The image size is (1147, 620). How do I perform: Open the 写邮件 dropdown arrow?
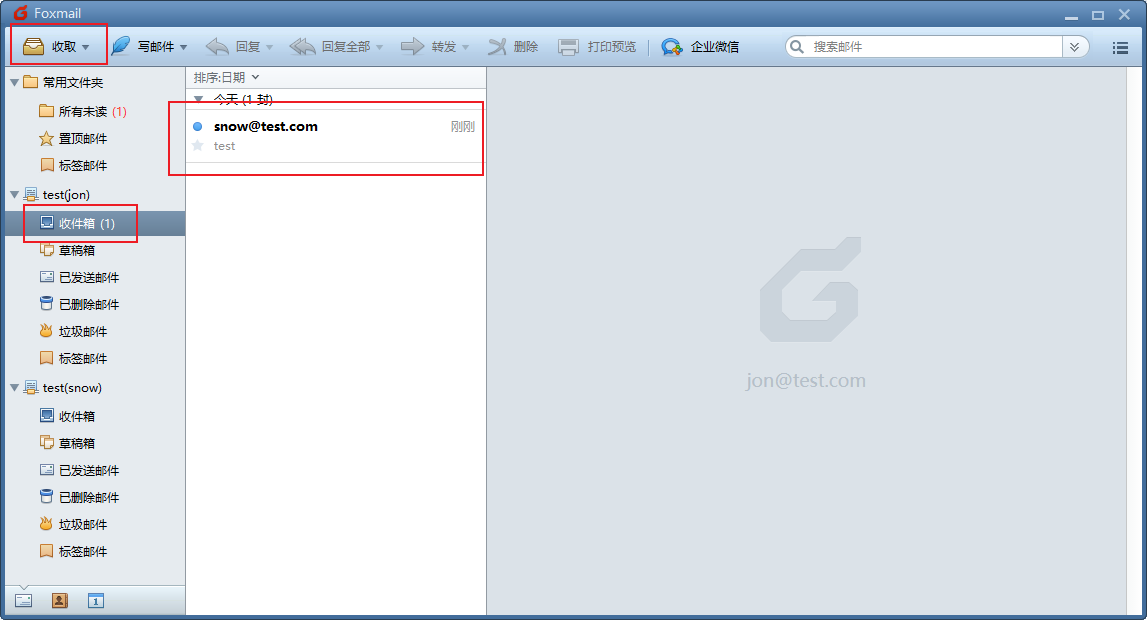pos(183,47)
